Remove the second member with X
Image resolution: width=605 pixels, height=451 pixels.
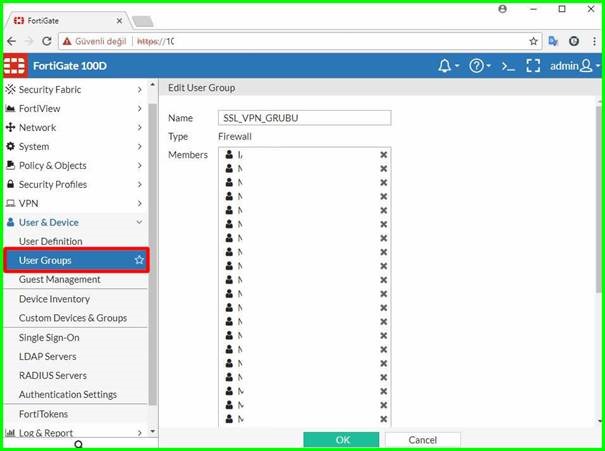click(384, 169)
